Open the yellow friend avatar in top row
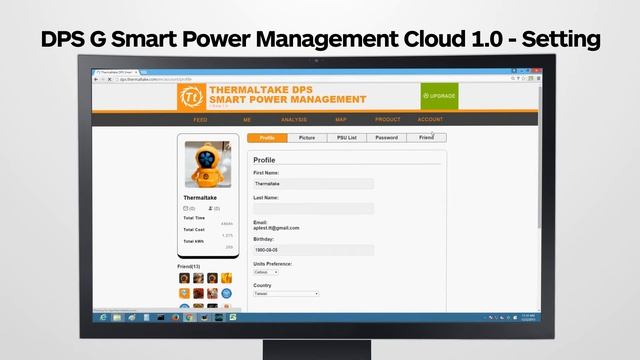This screenshot has width=640, height=360. [x=227, y=278]
